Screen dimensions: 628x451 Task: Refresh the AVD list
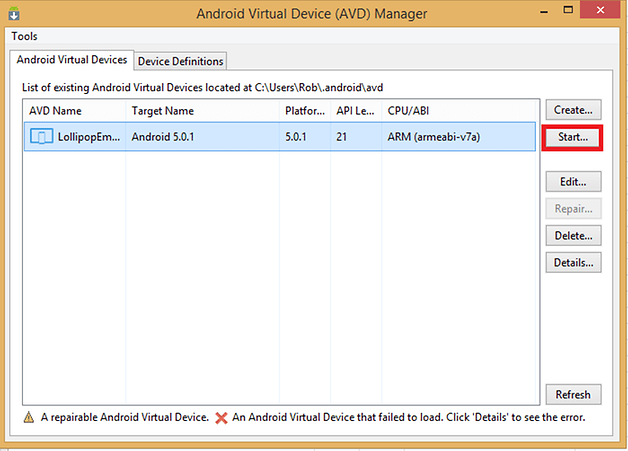[x=573, y=395]
